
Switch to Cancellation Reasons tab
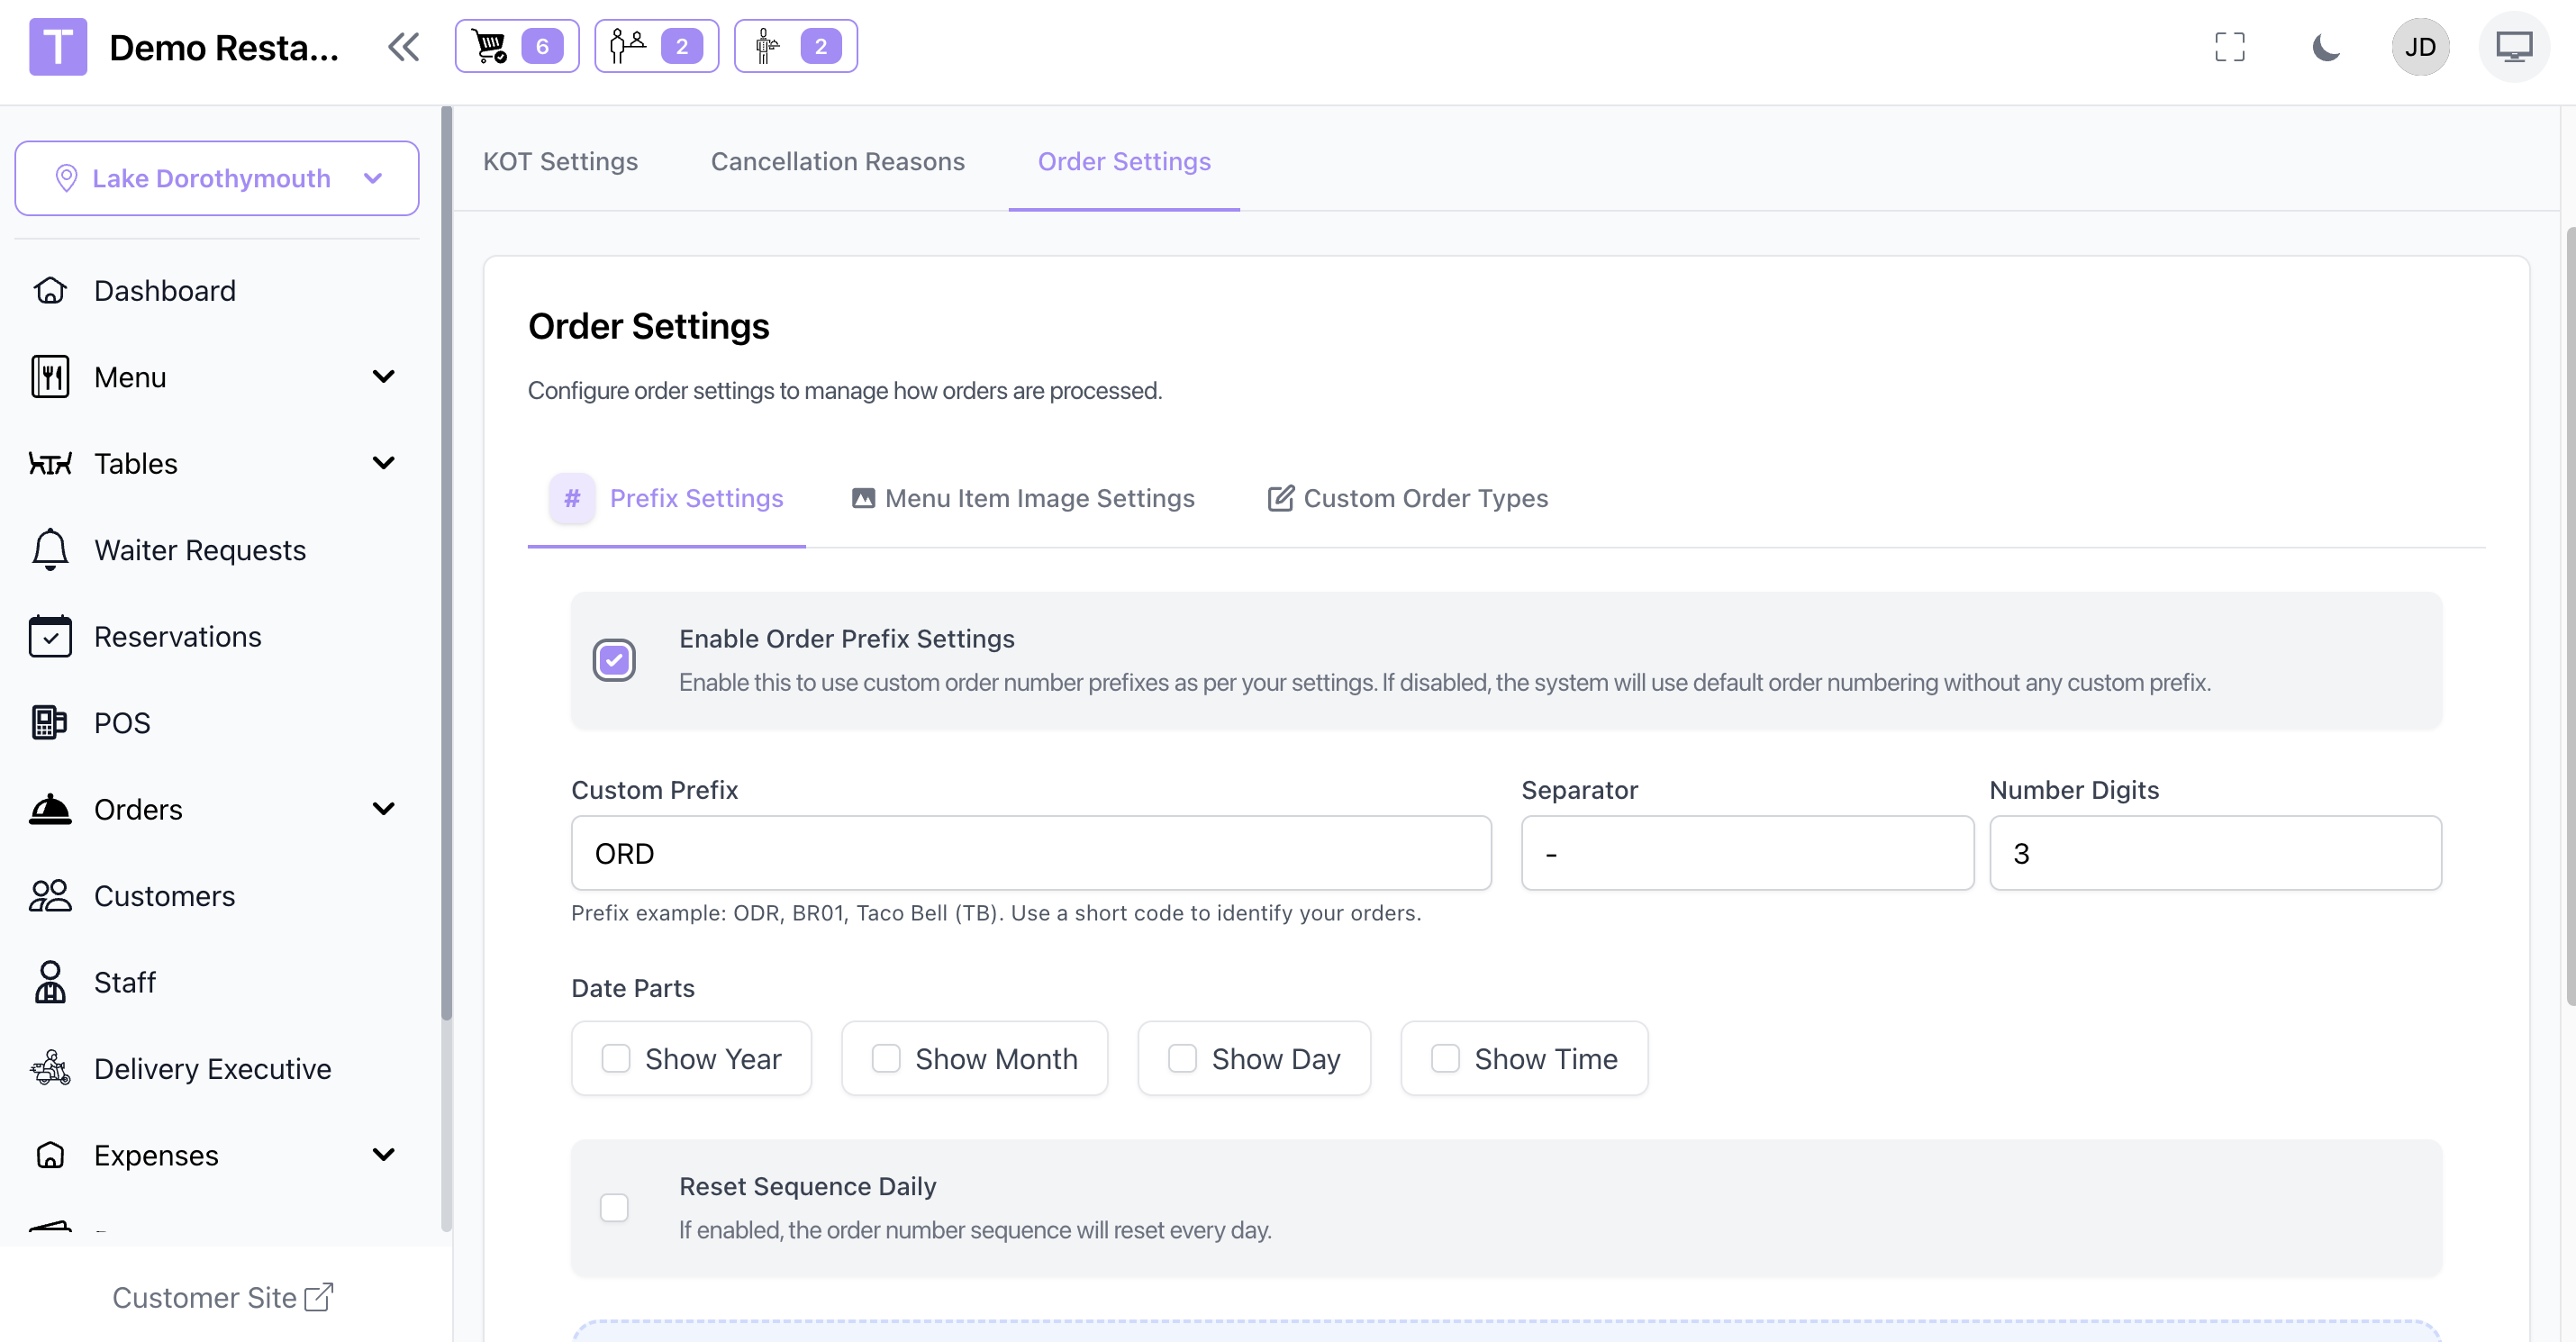coord(837,161)
